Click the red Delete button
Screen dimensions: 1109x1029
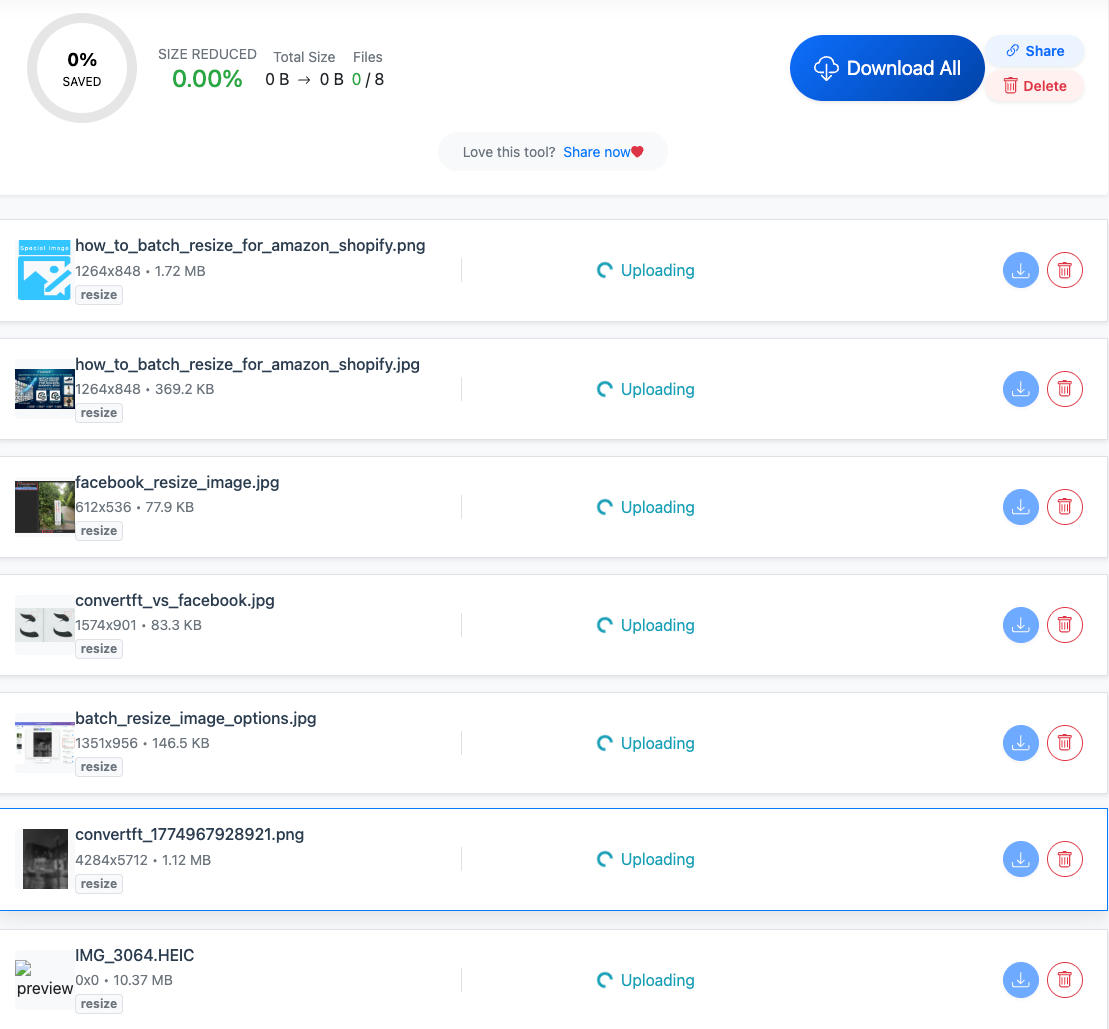(x=1034, y=86)
